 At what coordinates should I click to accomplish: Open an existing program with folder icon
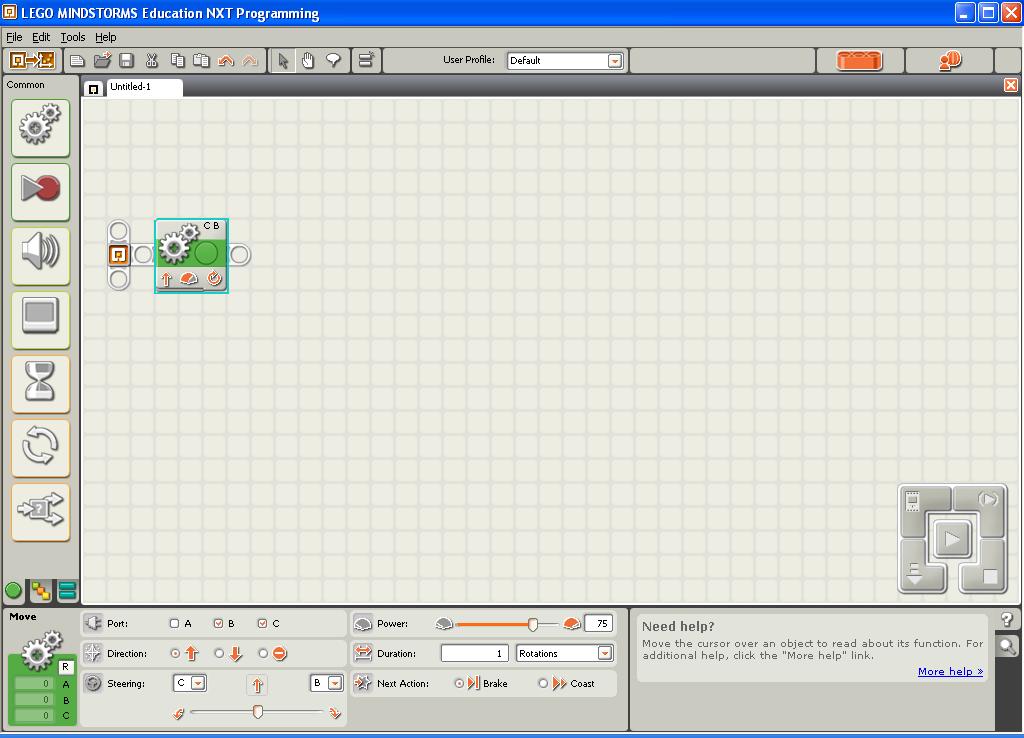click(102, 61)
